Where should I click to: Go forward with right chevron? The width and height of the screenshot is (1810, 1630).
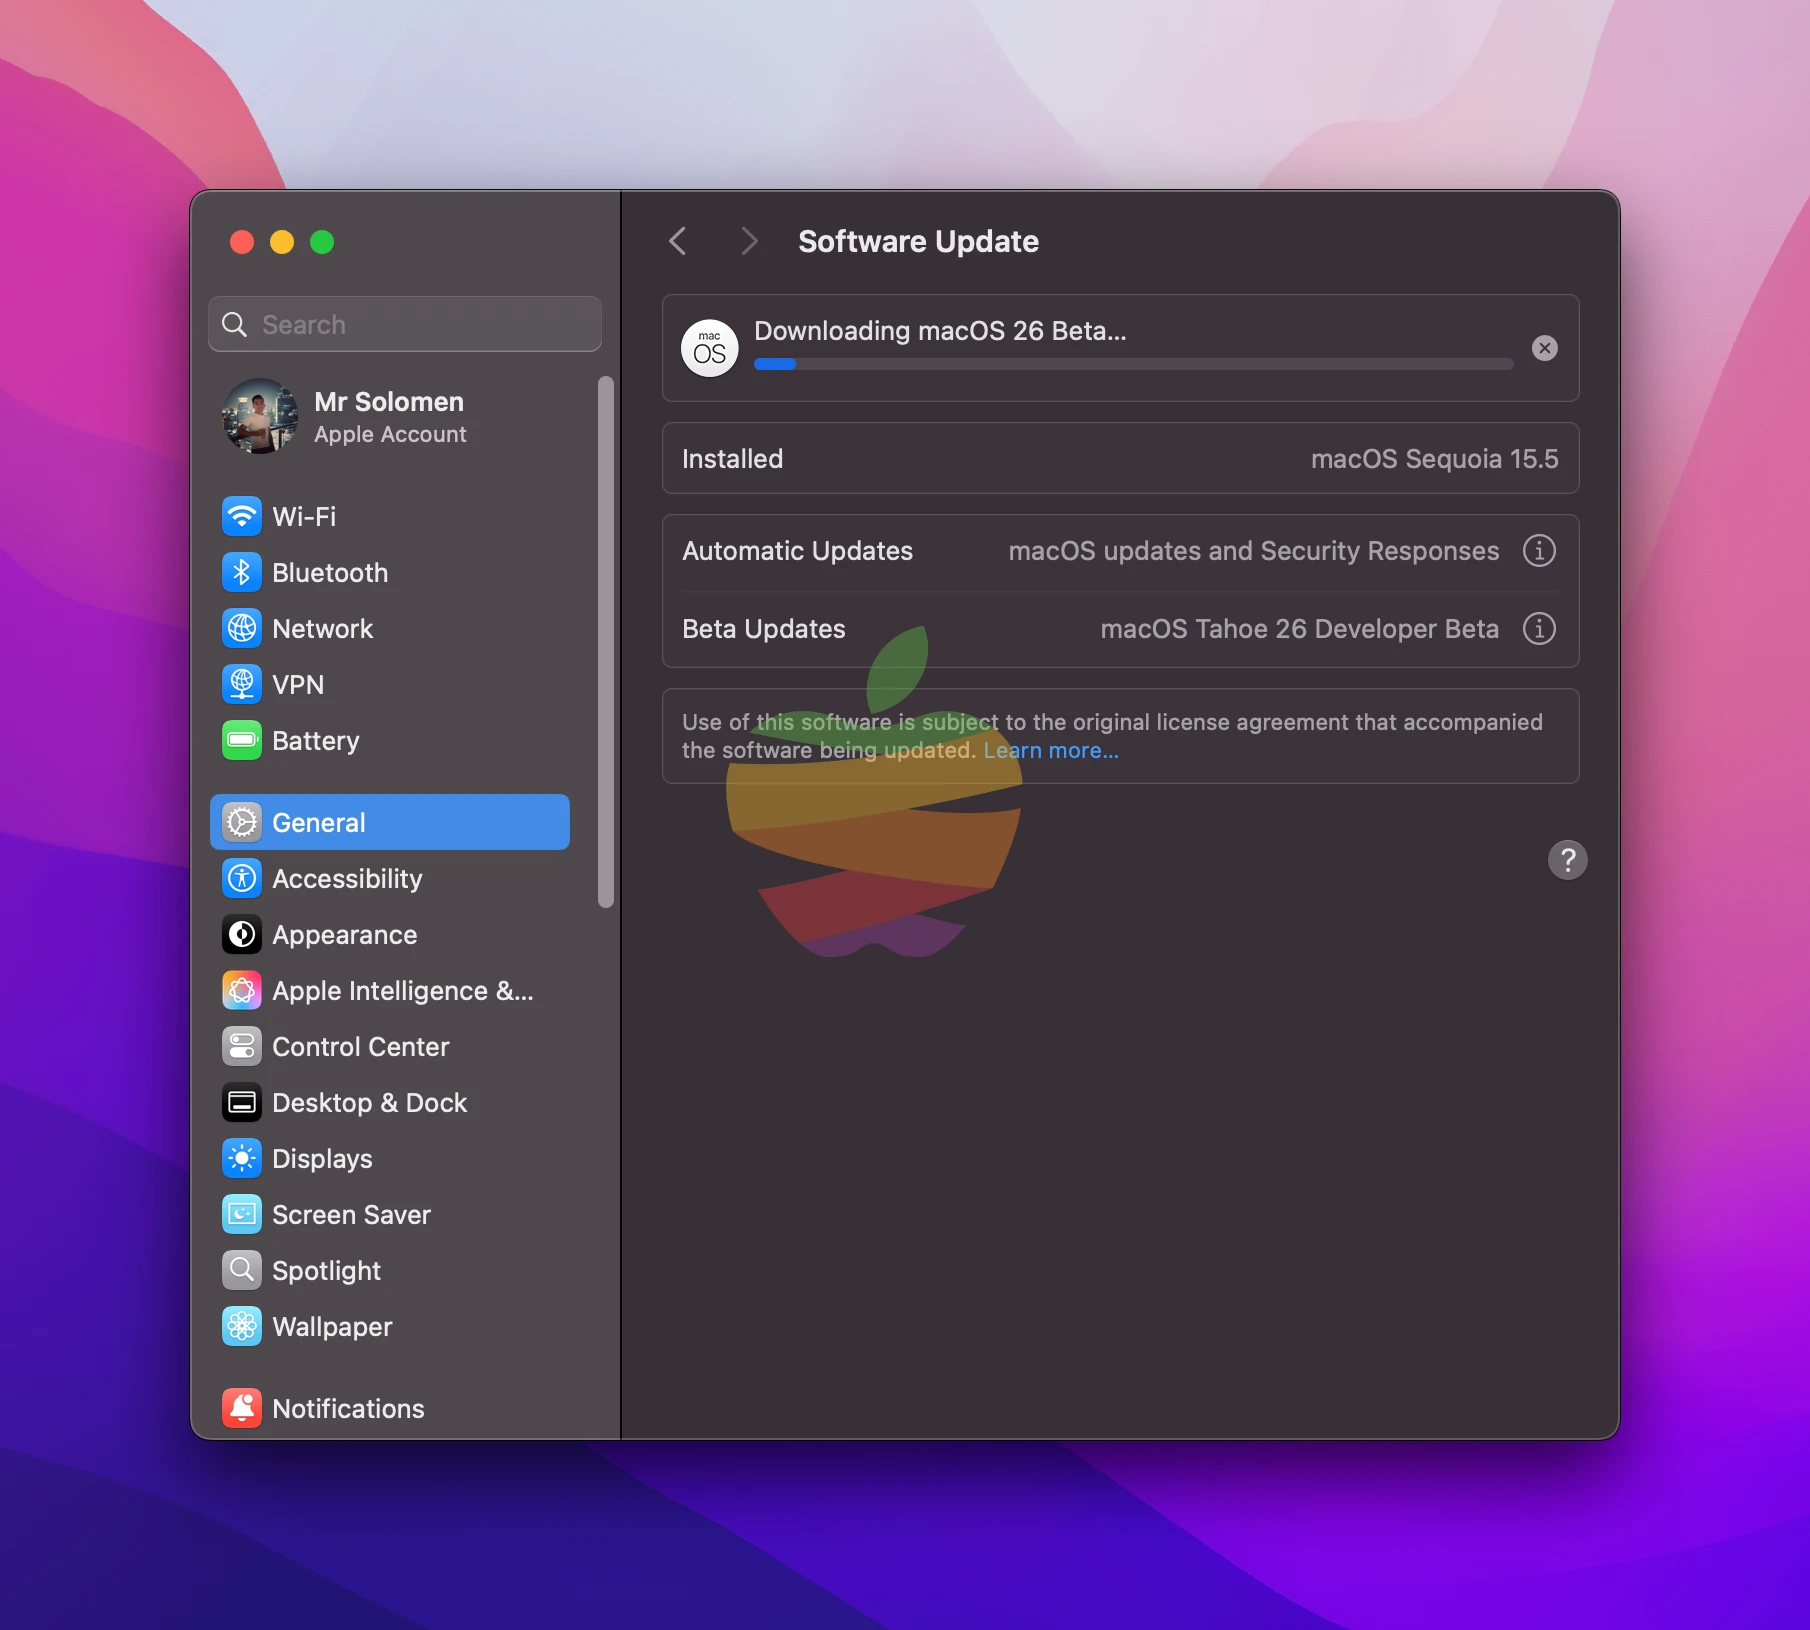pyautogui.click(x=749, y=241)
